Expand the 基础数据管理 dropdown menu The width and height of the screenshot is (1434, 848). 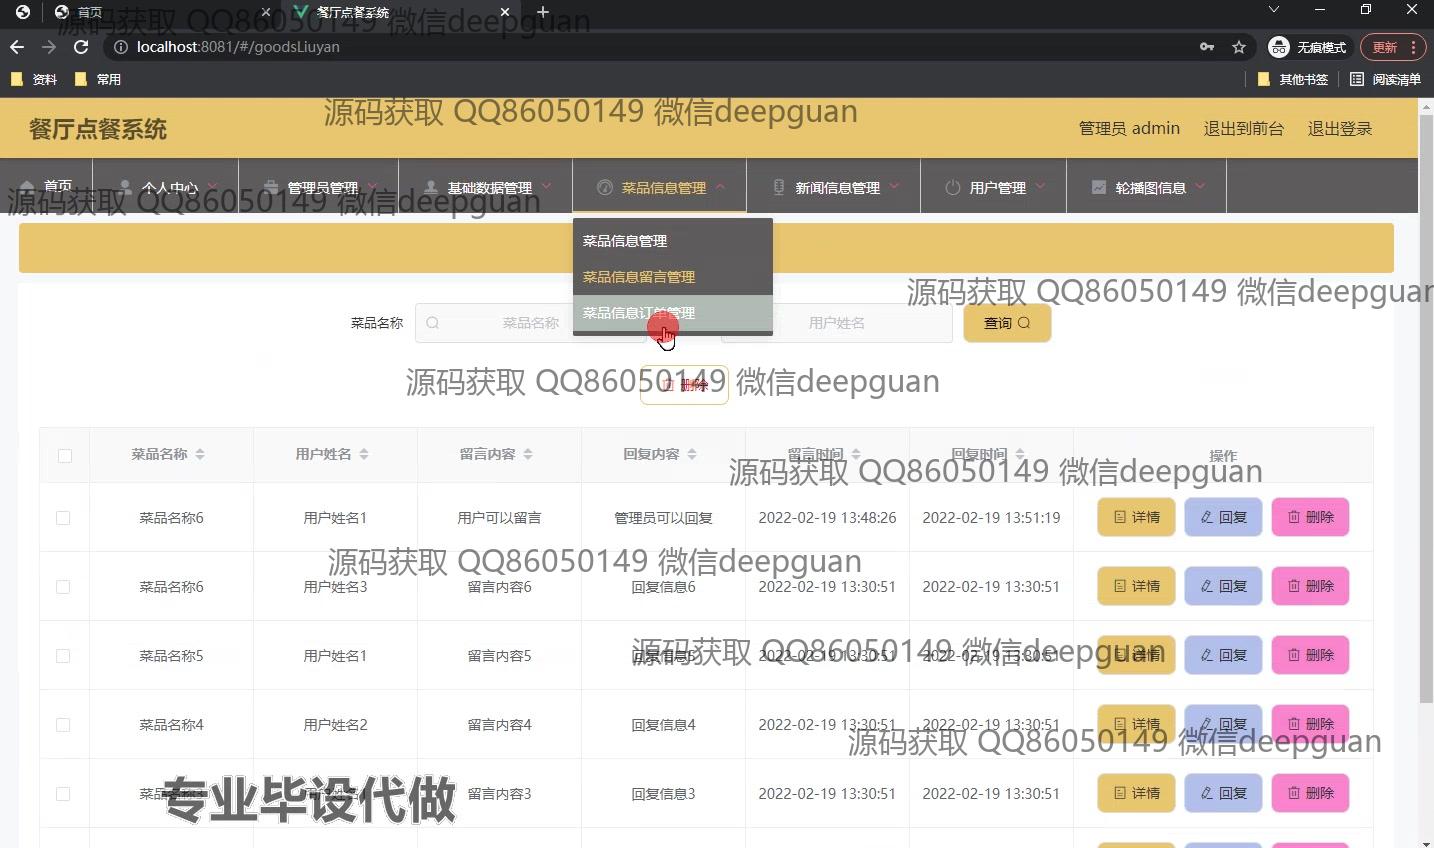(x=488, y=187)
